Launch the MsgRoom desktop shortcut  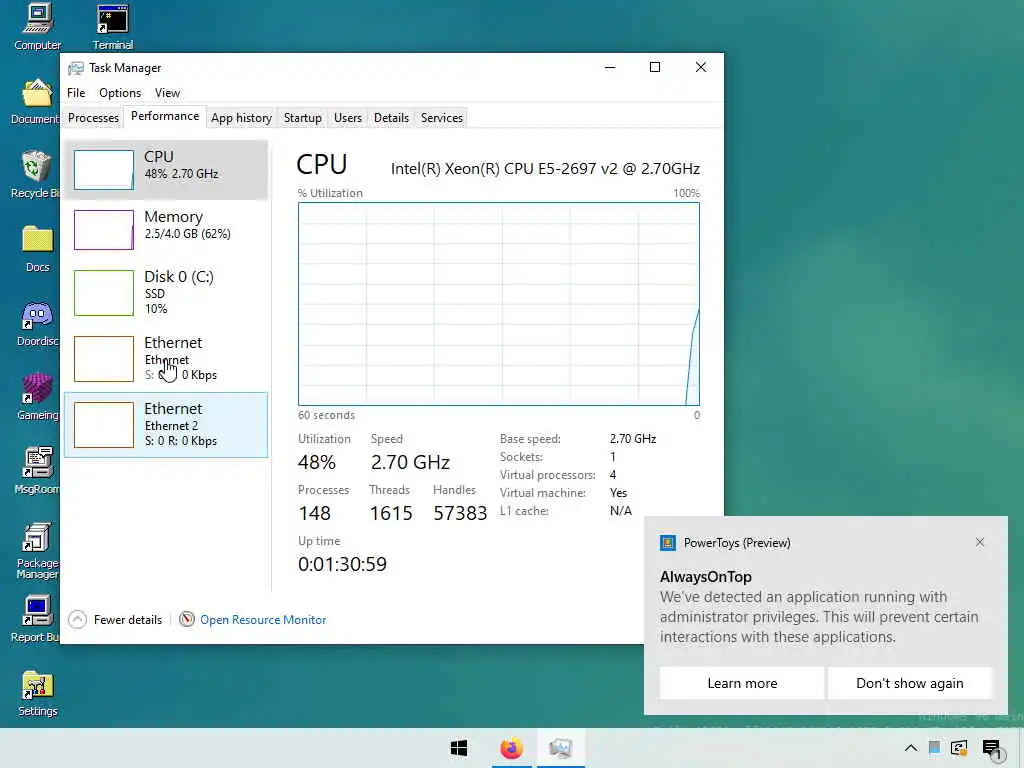tap(37, 470)
